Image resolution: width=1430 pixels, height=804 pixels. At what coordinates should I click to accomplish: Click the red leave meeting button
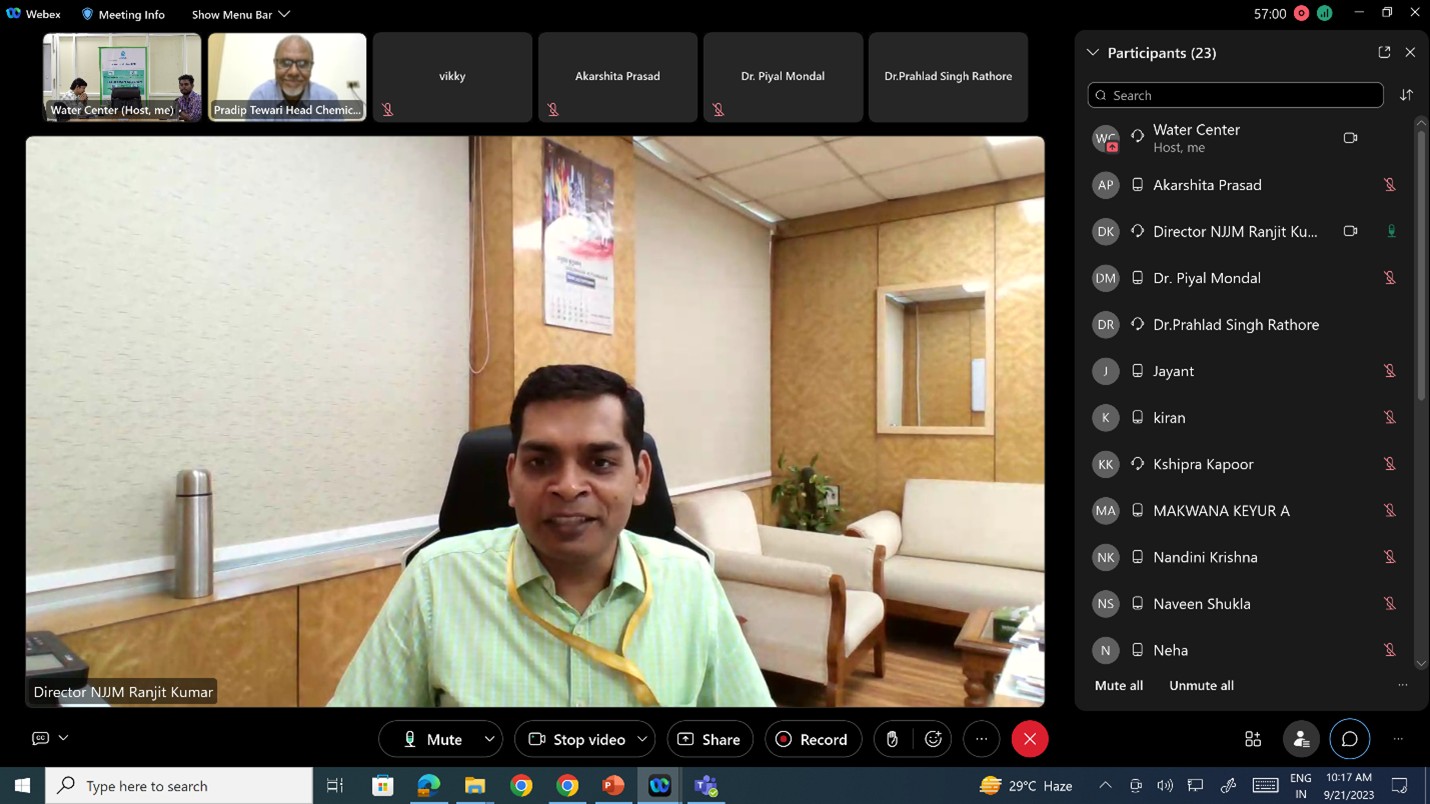tap(1029, 739)
